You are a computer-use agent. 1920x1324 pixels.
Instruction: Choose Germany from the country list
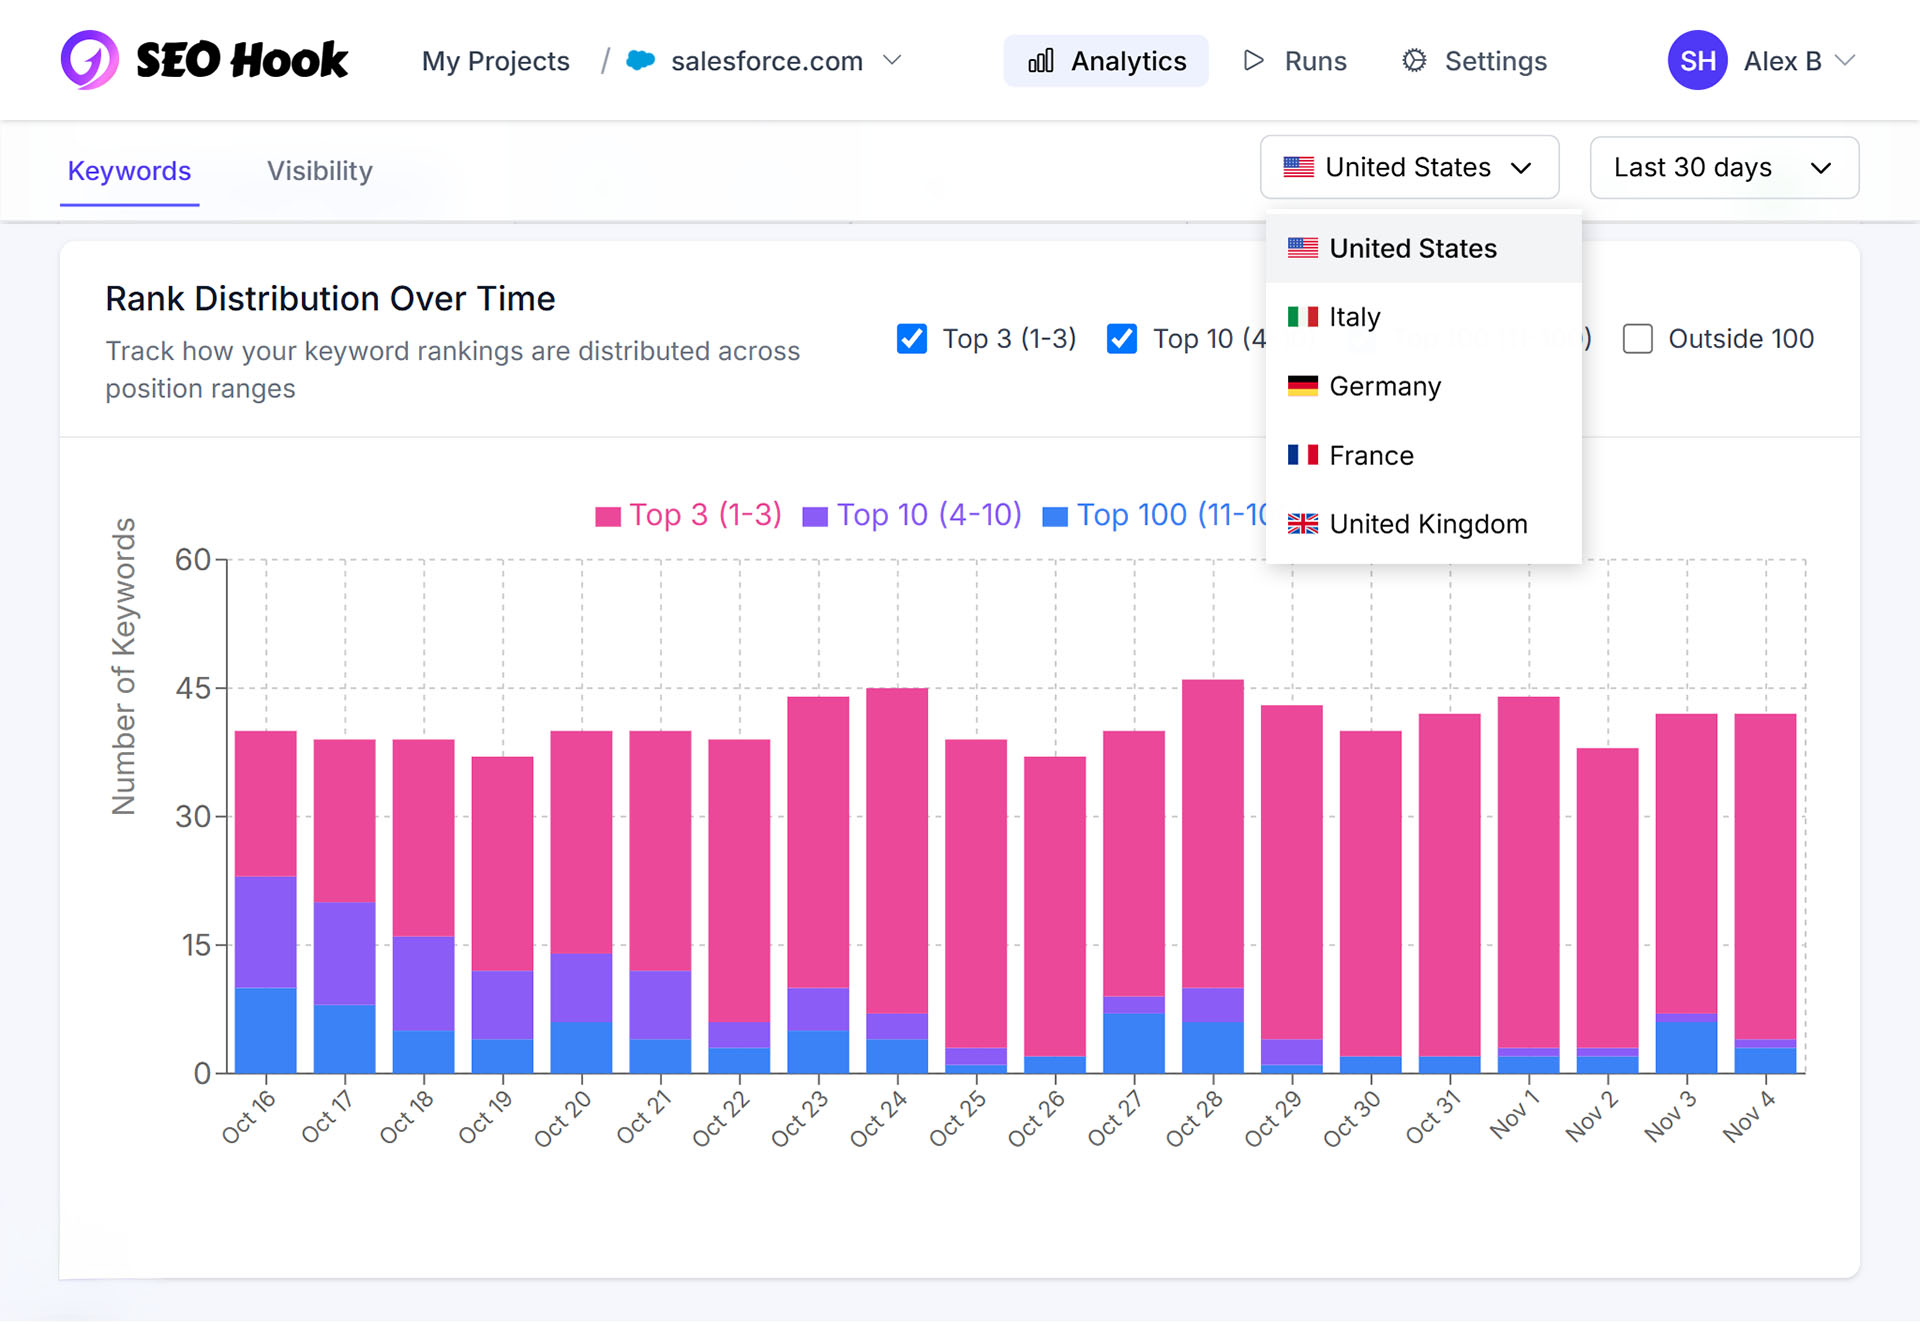(1384, 386)
